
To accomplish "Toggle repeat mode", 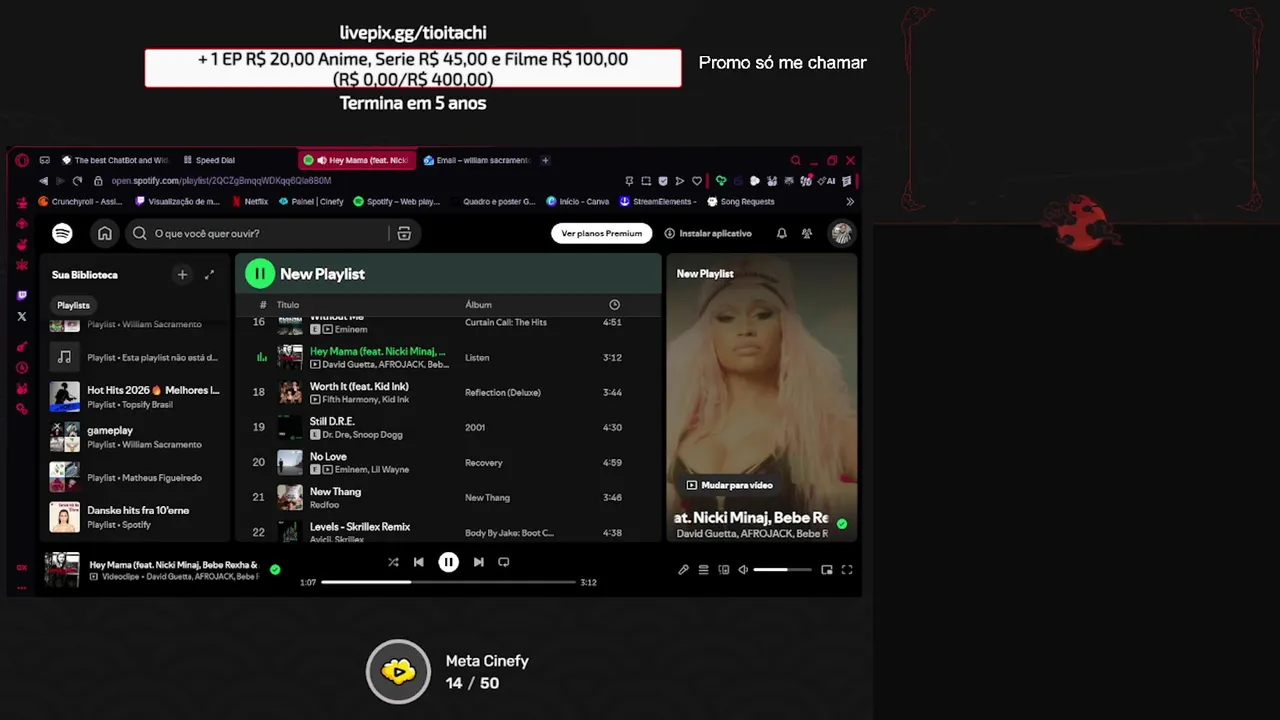I will [x=504, y=562].
